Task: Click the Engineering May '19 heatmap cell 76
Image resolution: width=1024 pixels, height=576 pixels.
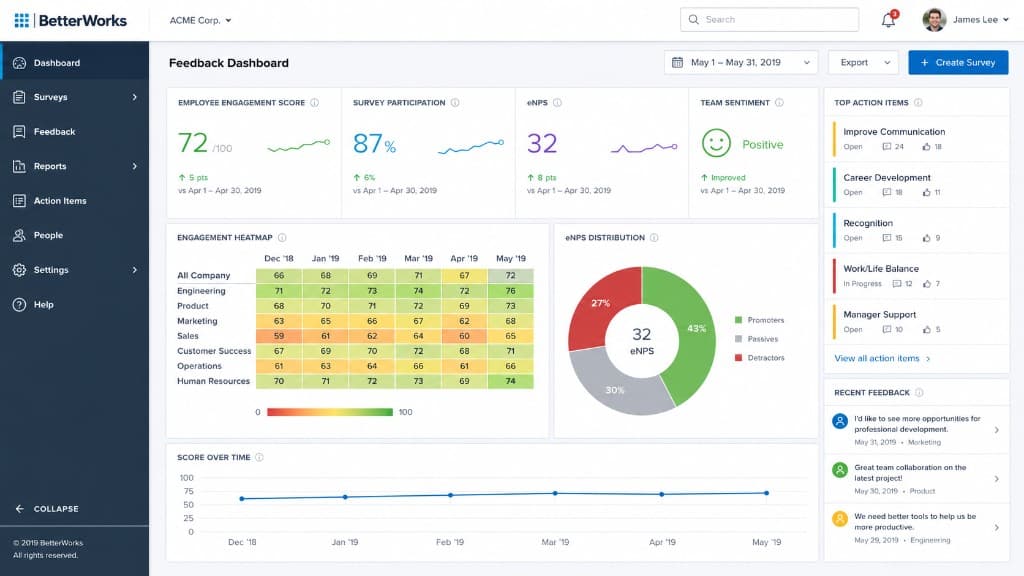Action: coord(510,291)
